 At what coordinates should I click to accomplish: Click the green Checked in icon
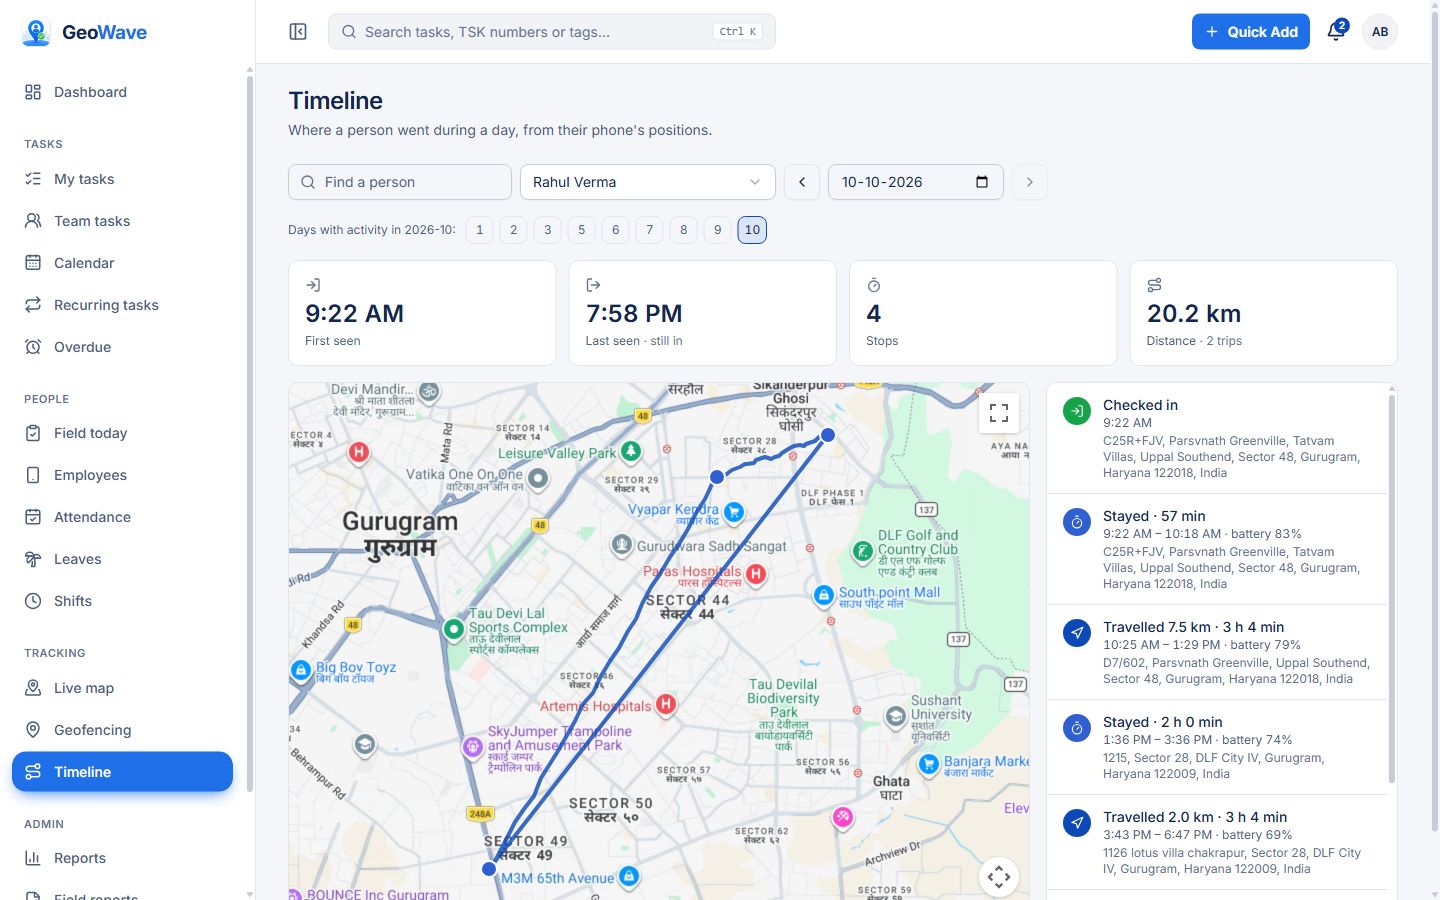[x=1077, y=411]
